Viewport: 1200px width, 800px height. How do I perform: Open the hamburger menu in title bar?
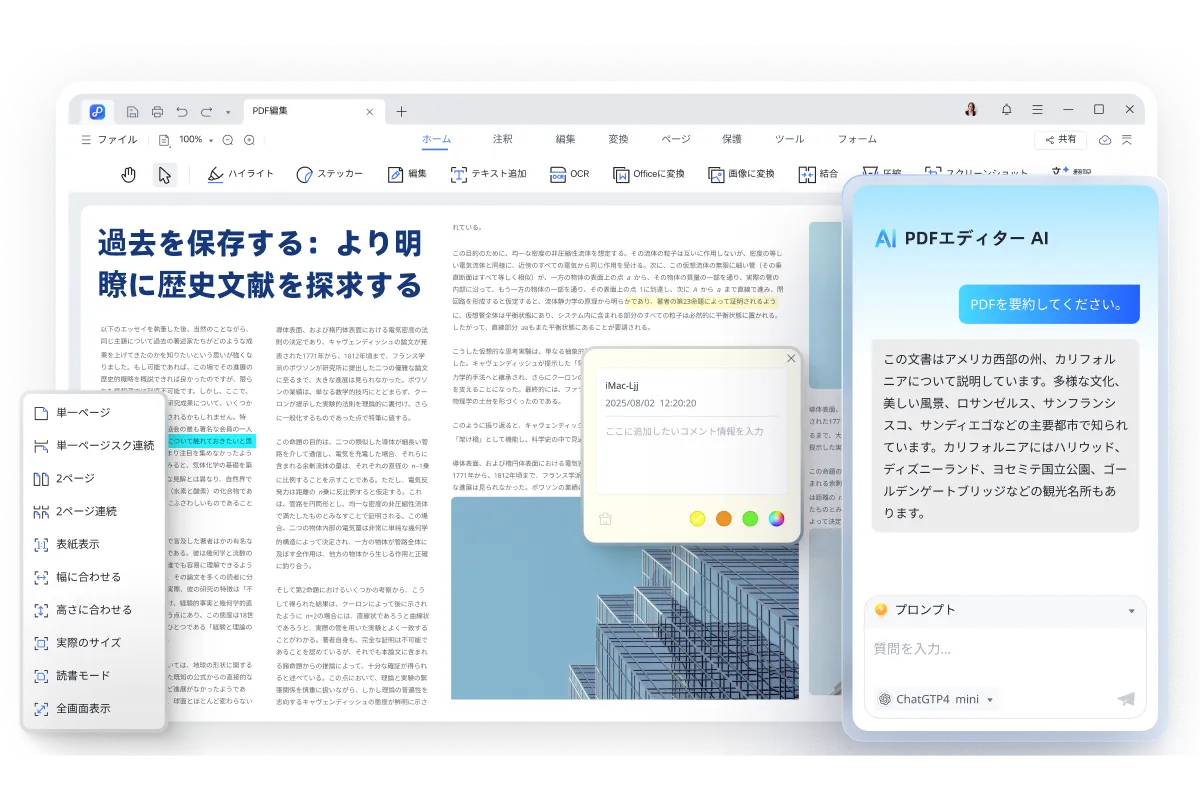1037,109
